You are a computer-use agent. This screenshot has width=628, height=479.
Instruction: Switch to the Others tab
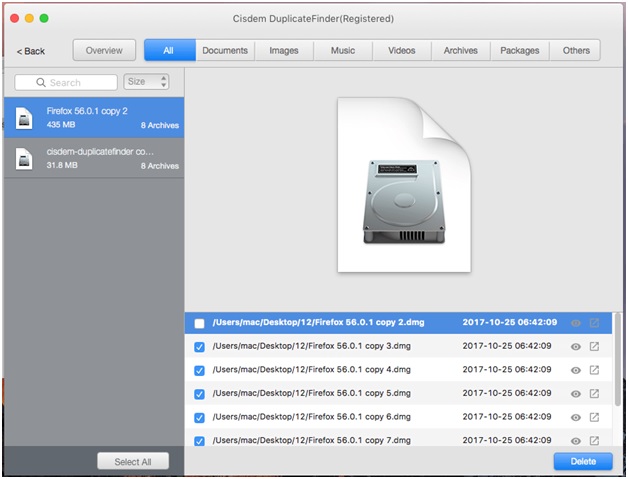click(x=575, y=50)
